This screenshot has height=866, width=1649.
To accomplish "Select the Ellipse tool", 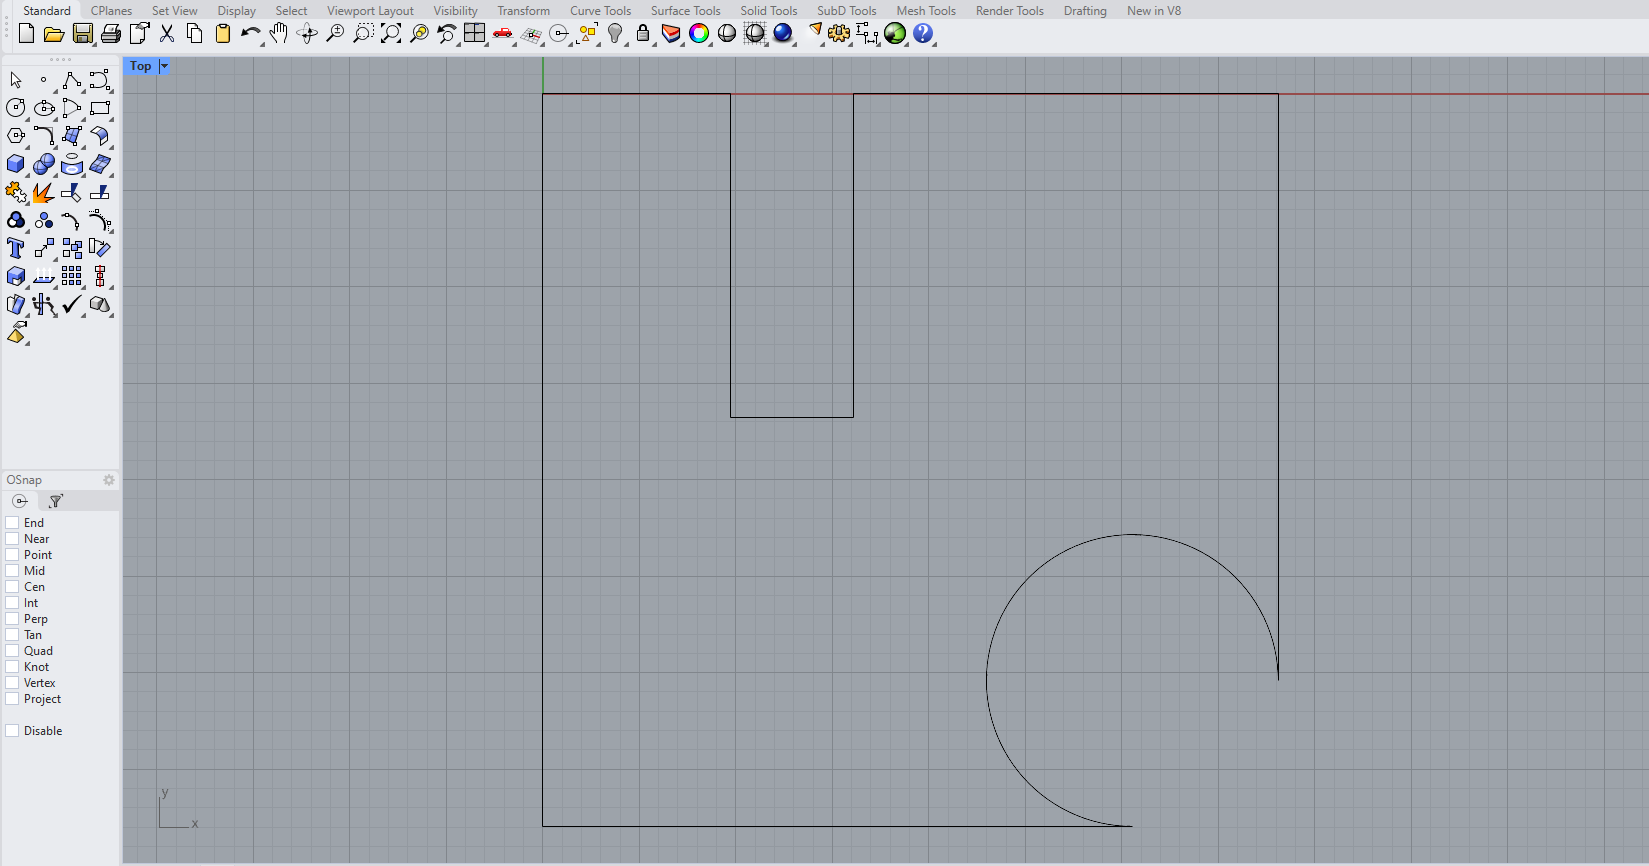I will click(x=43, y=108).
